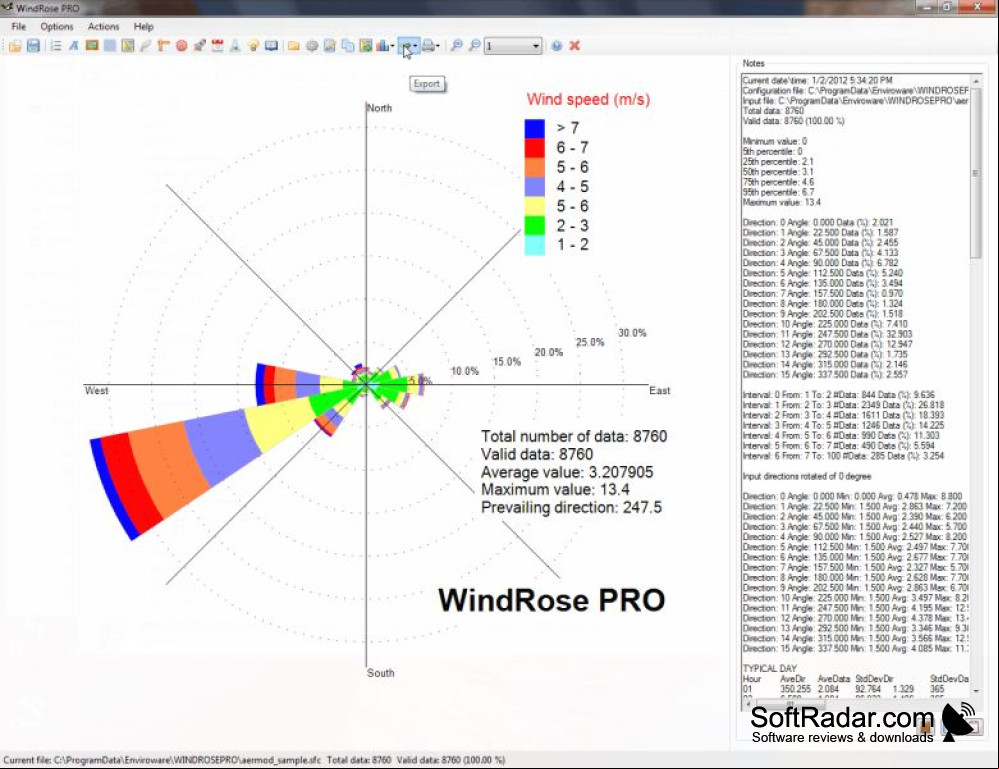Click the red circle toolbar icon
The height and width of the screenshot is (769, 999).
pyautogui.click(x=182, y=46)
